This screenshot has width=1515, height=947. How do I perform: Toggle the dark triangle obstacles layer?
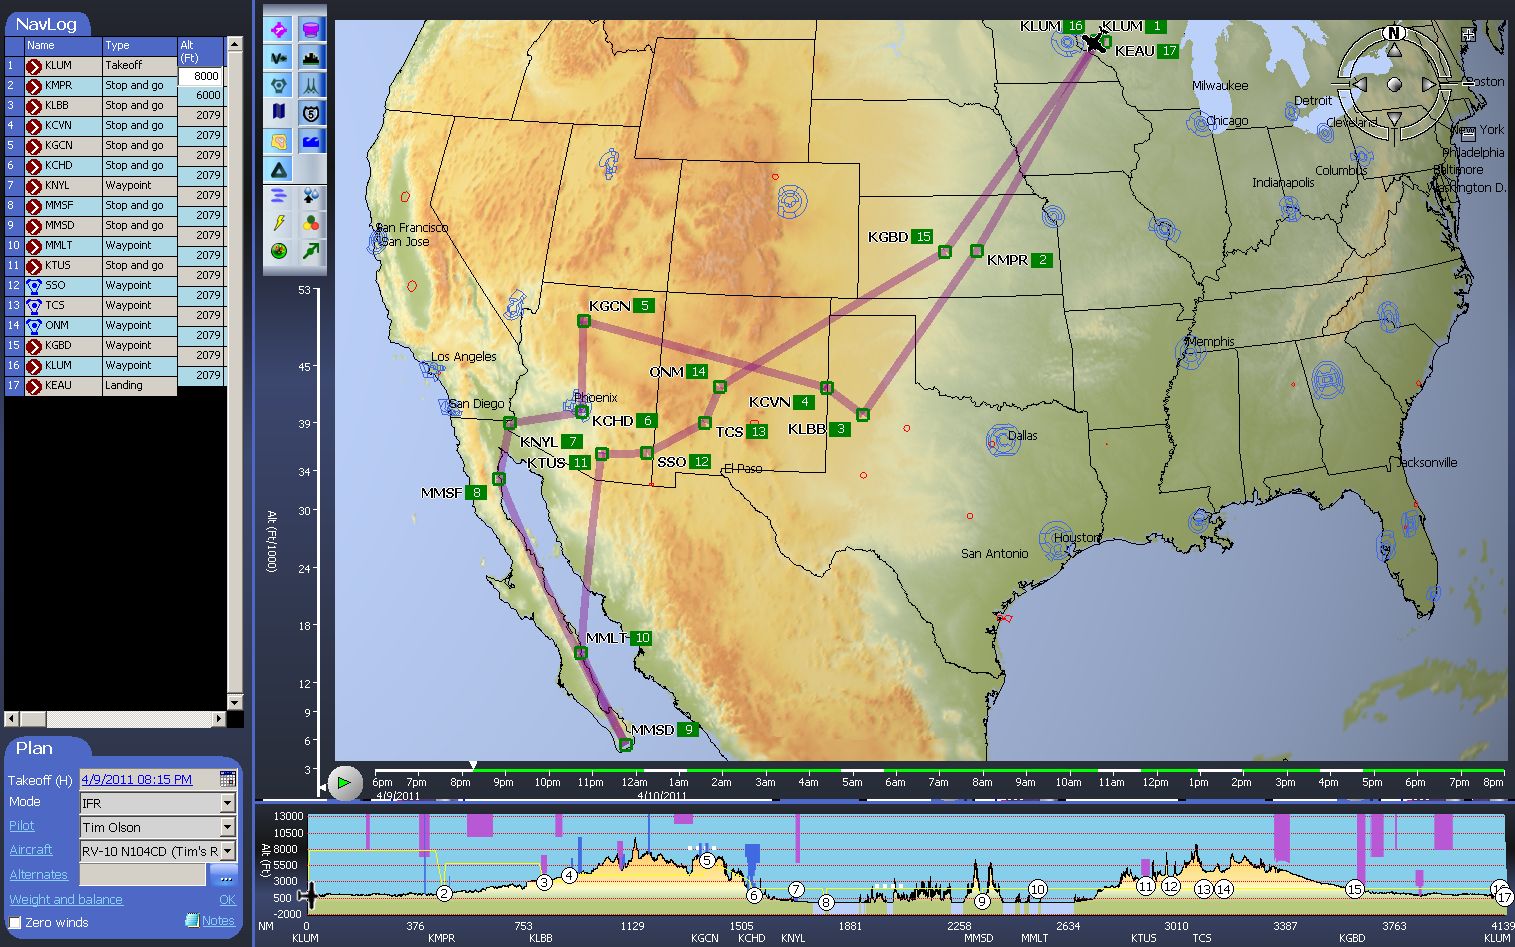click(279, 169)
